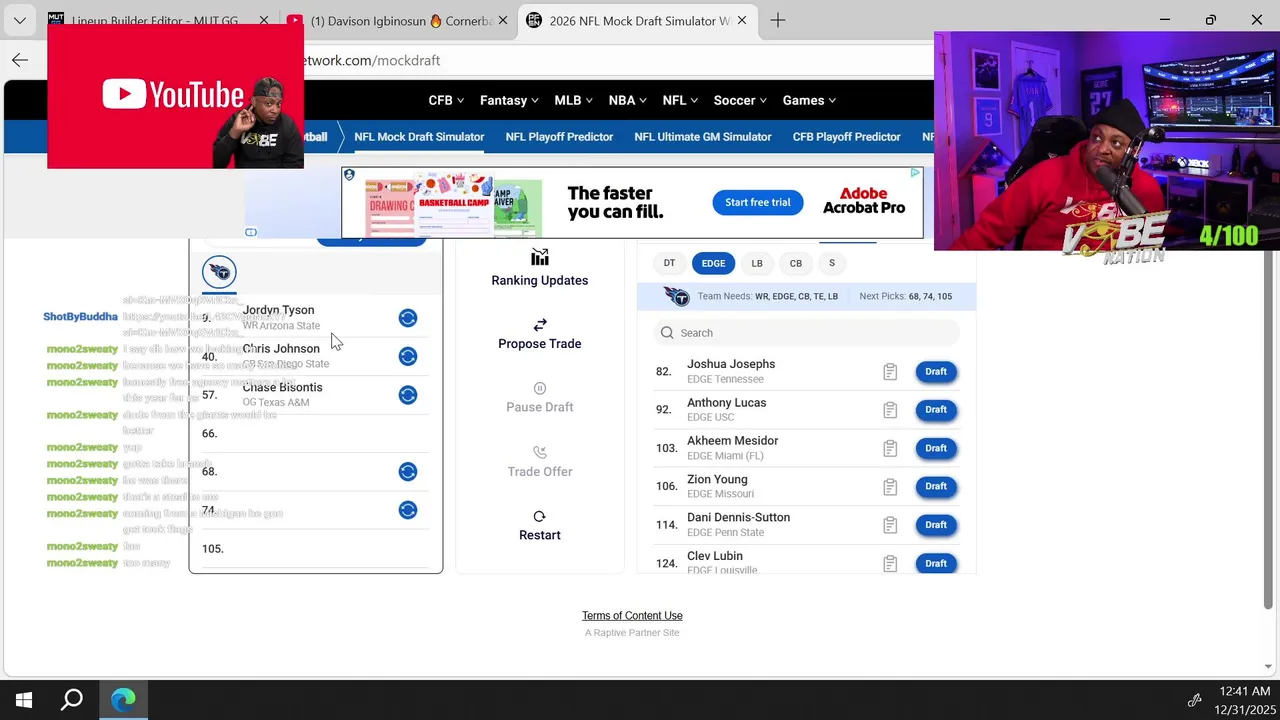Image resolution: width=1280 pixels, height=720 pixels.
Task: Click swap icon next to Chris Johnson
Action: pyautogui.click(x=407, y=356)
